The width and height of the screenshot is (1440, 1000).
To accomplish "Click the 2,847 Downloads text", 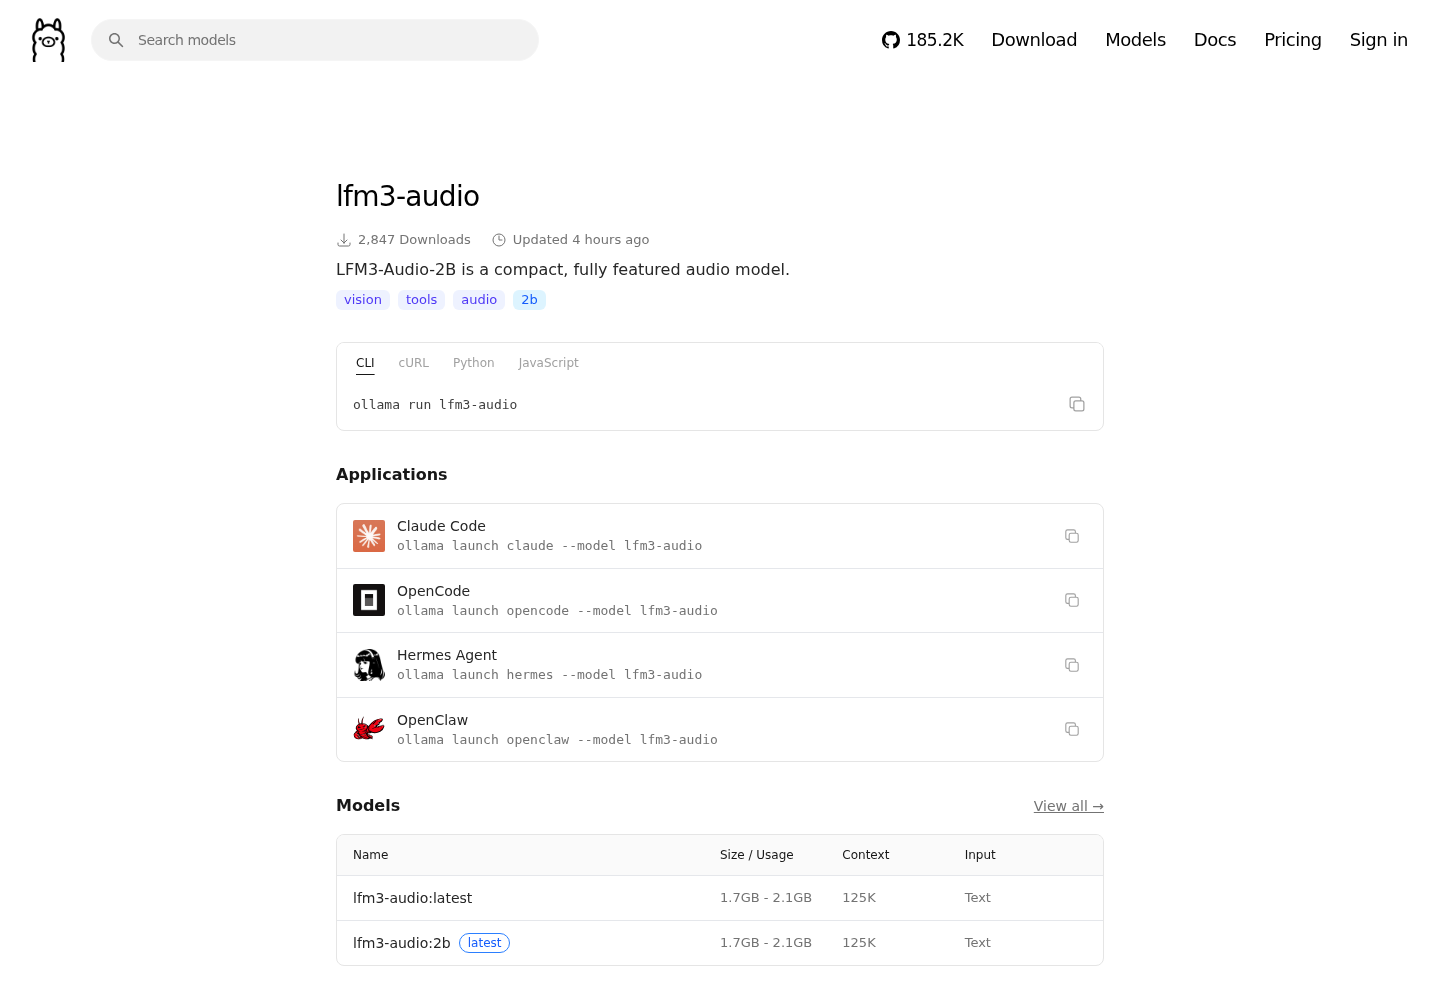I will [414, 240].
